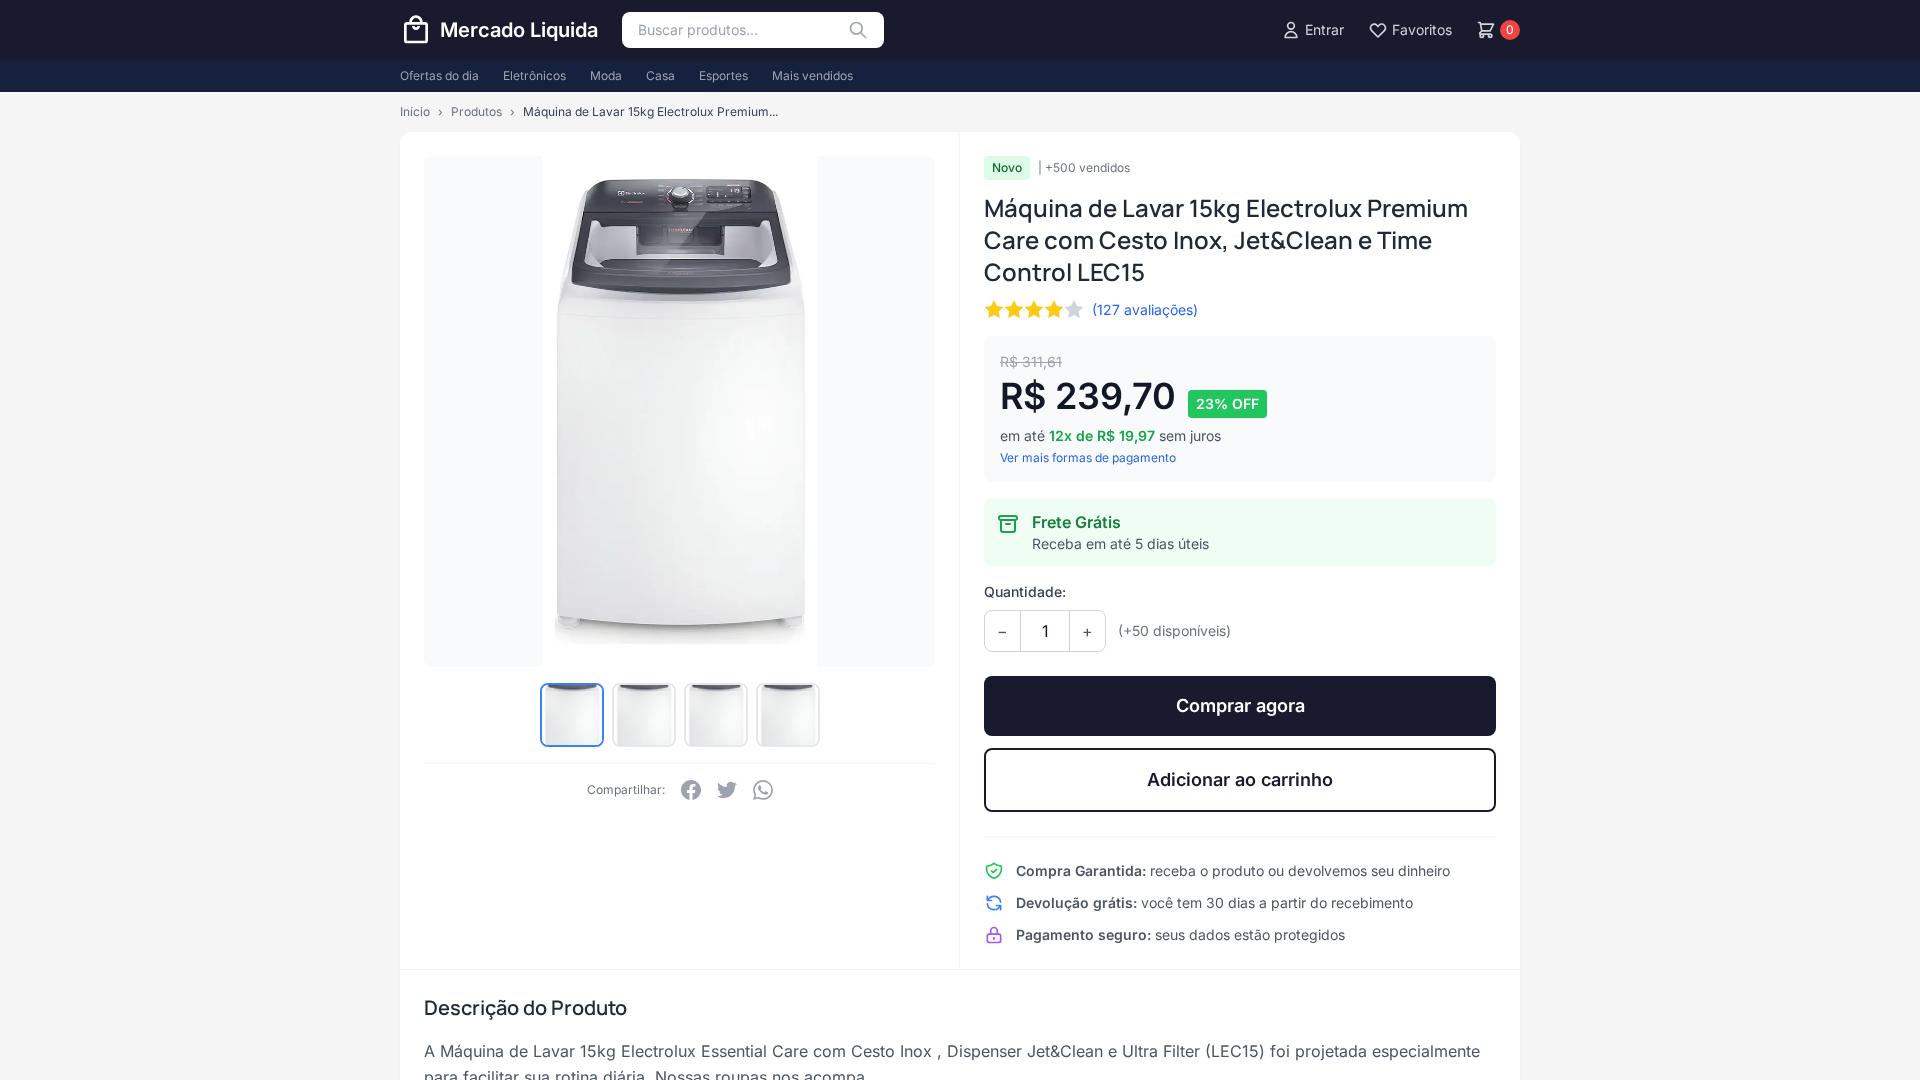Share product on Twitter
The image size is (1920, 1080).
[727, 790]
